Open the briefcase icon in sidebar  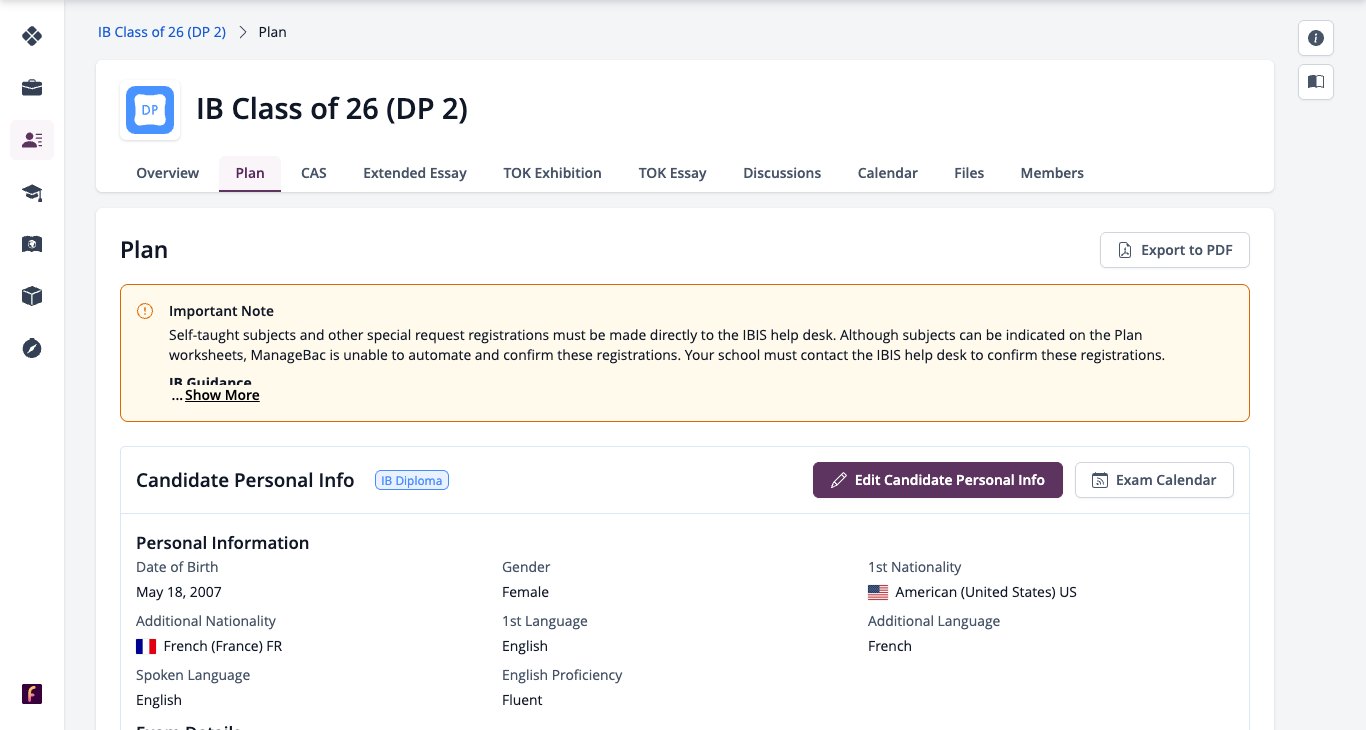tap(32, 88)
